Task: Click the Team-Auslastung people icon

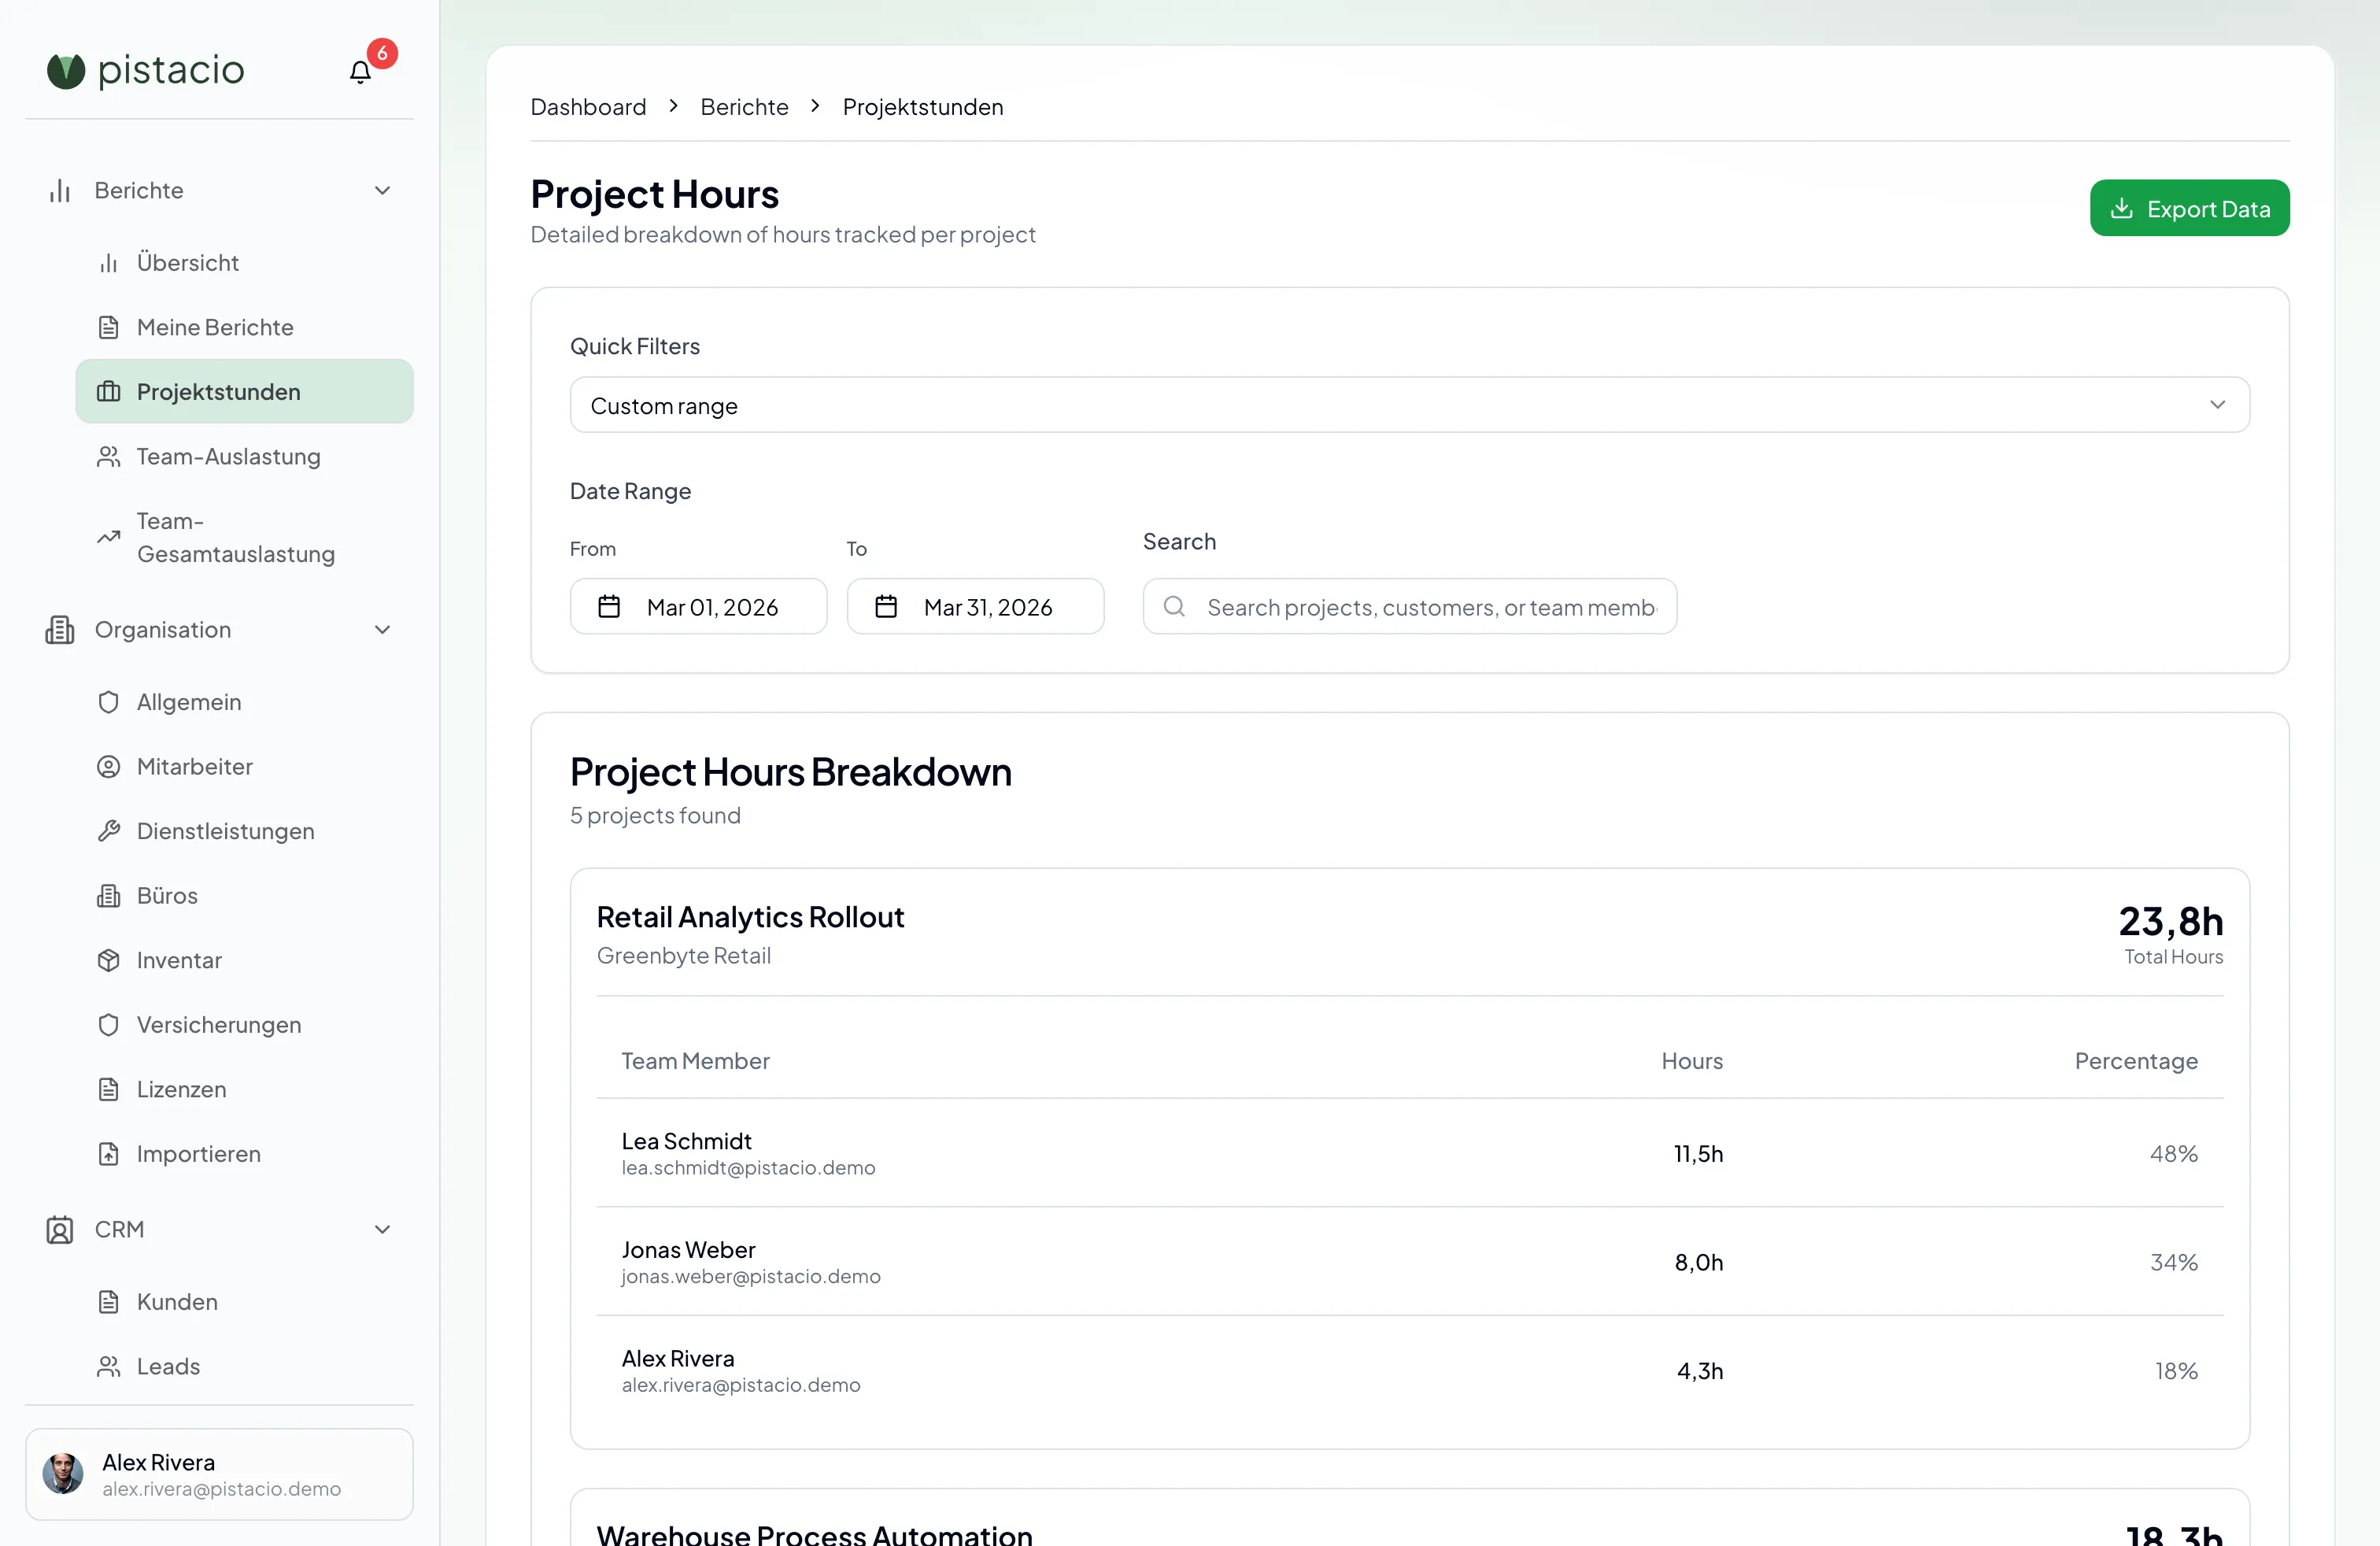Action: point(108,457)
